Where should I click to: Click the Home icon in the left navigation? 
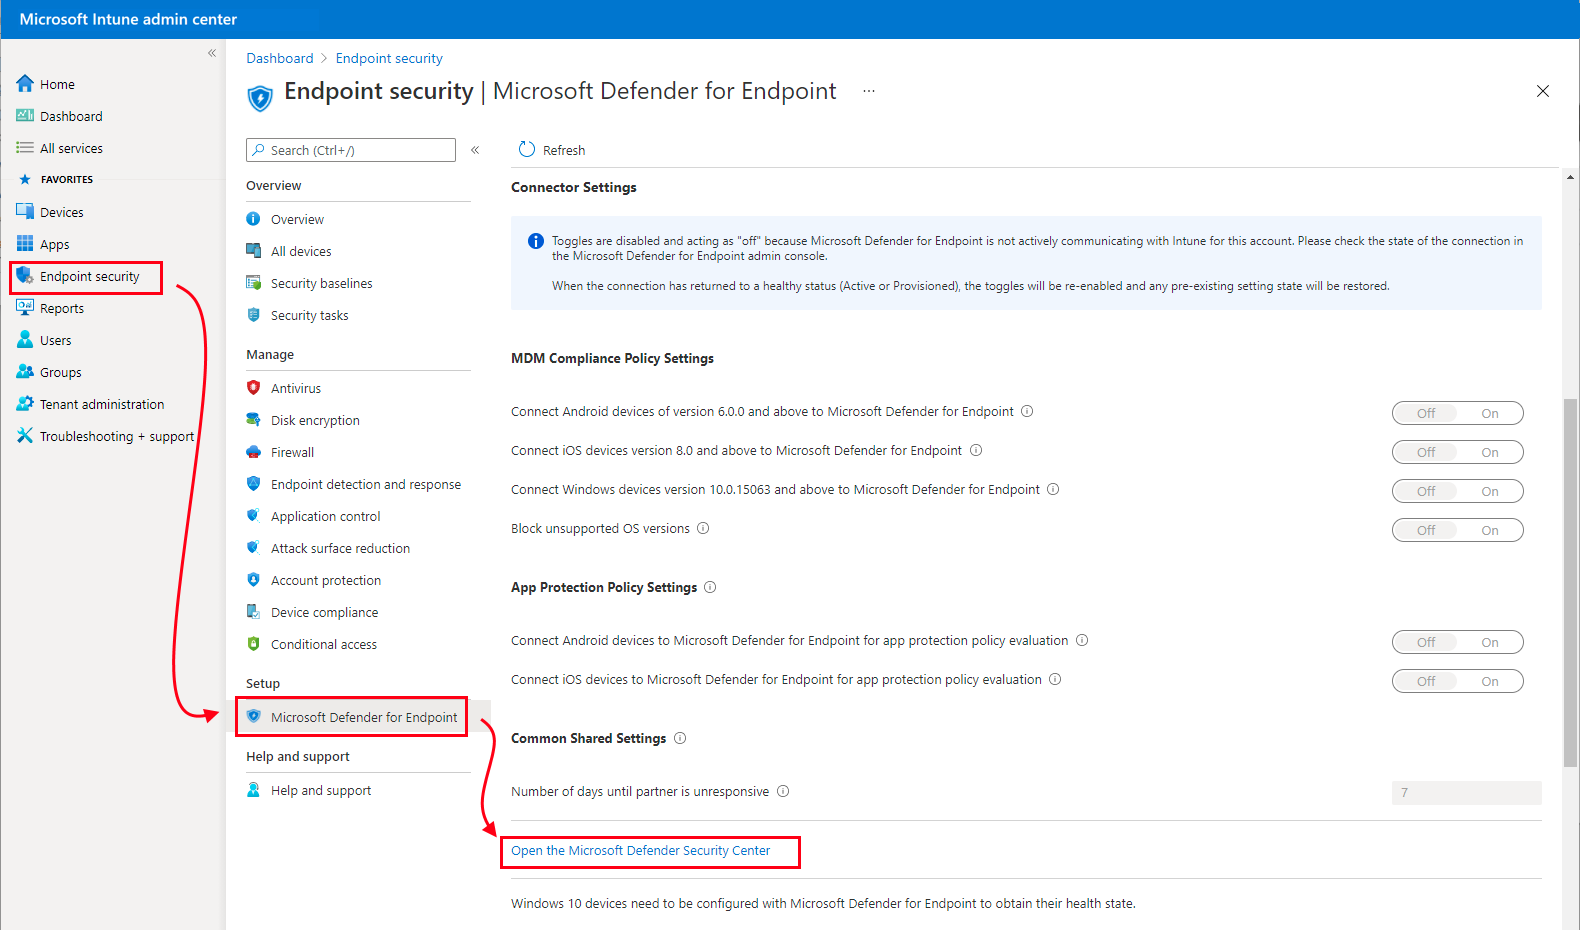point(25,84)
